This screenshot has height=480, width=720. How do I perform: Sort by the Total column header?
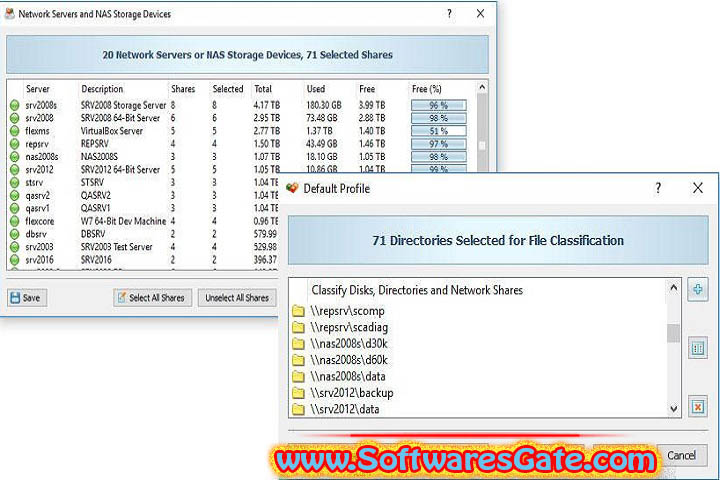(263, 89)
